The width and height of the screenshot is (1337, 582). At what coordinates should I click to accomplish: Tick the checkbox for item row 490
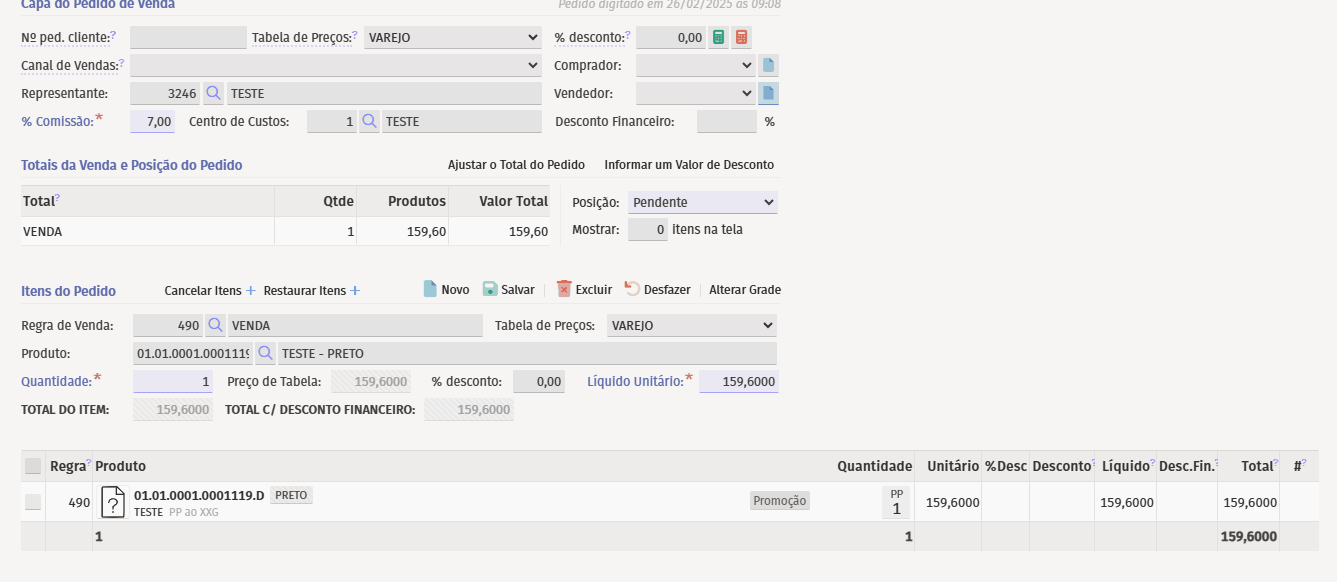tap(33, 502)
